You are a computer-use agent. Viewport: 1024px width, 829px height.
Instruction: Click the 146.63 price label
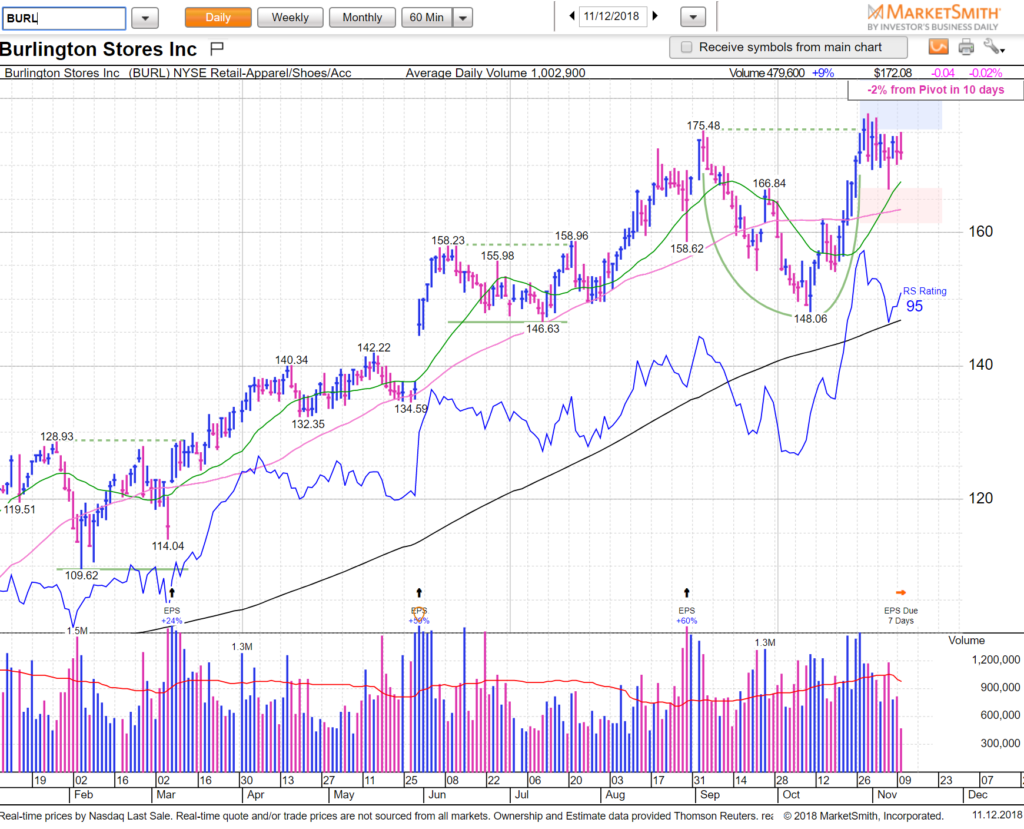[x=543, y=329]
